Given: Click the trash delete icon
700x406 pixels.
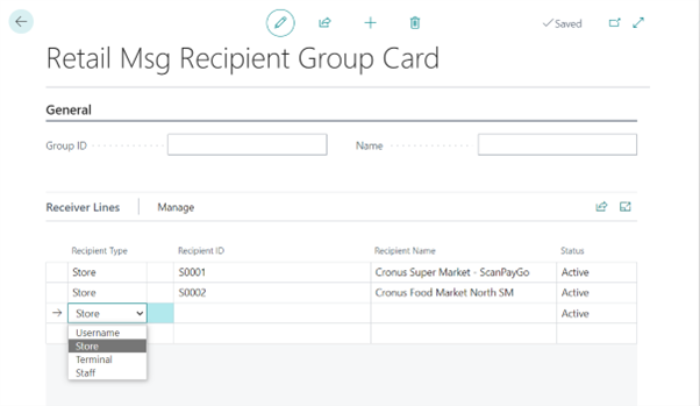Looking at the screenshot, I should 415,22.
